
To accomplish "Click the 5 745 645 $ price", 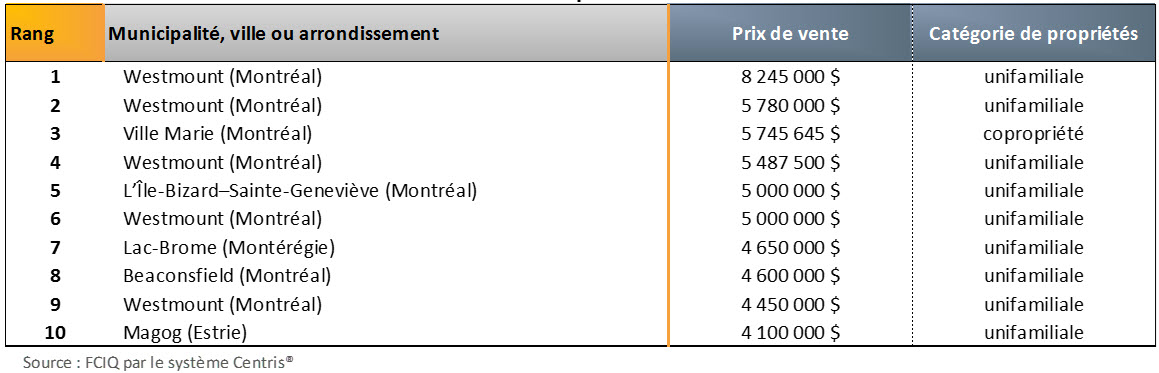I will tap(790, 134).
